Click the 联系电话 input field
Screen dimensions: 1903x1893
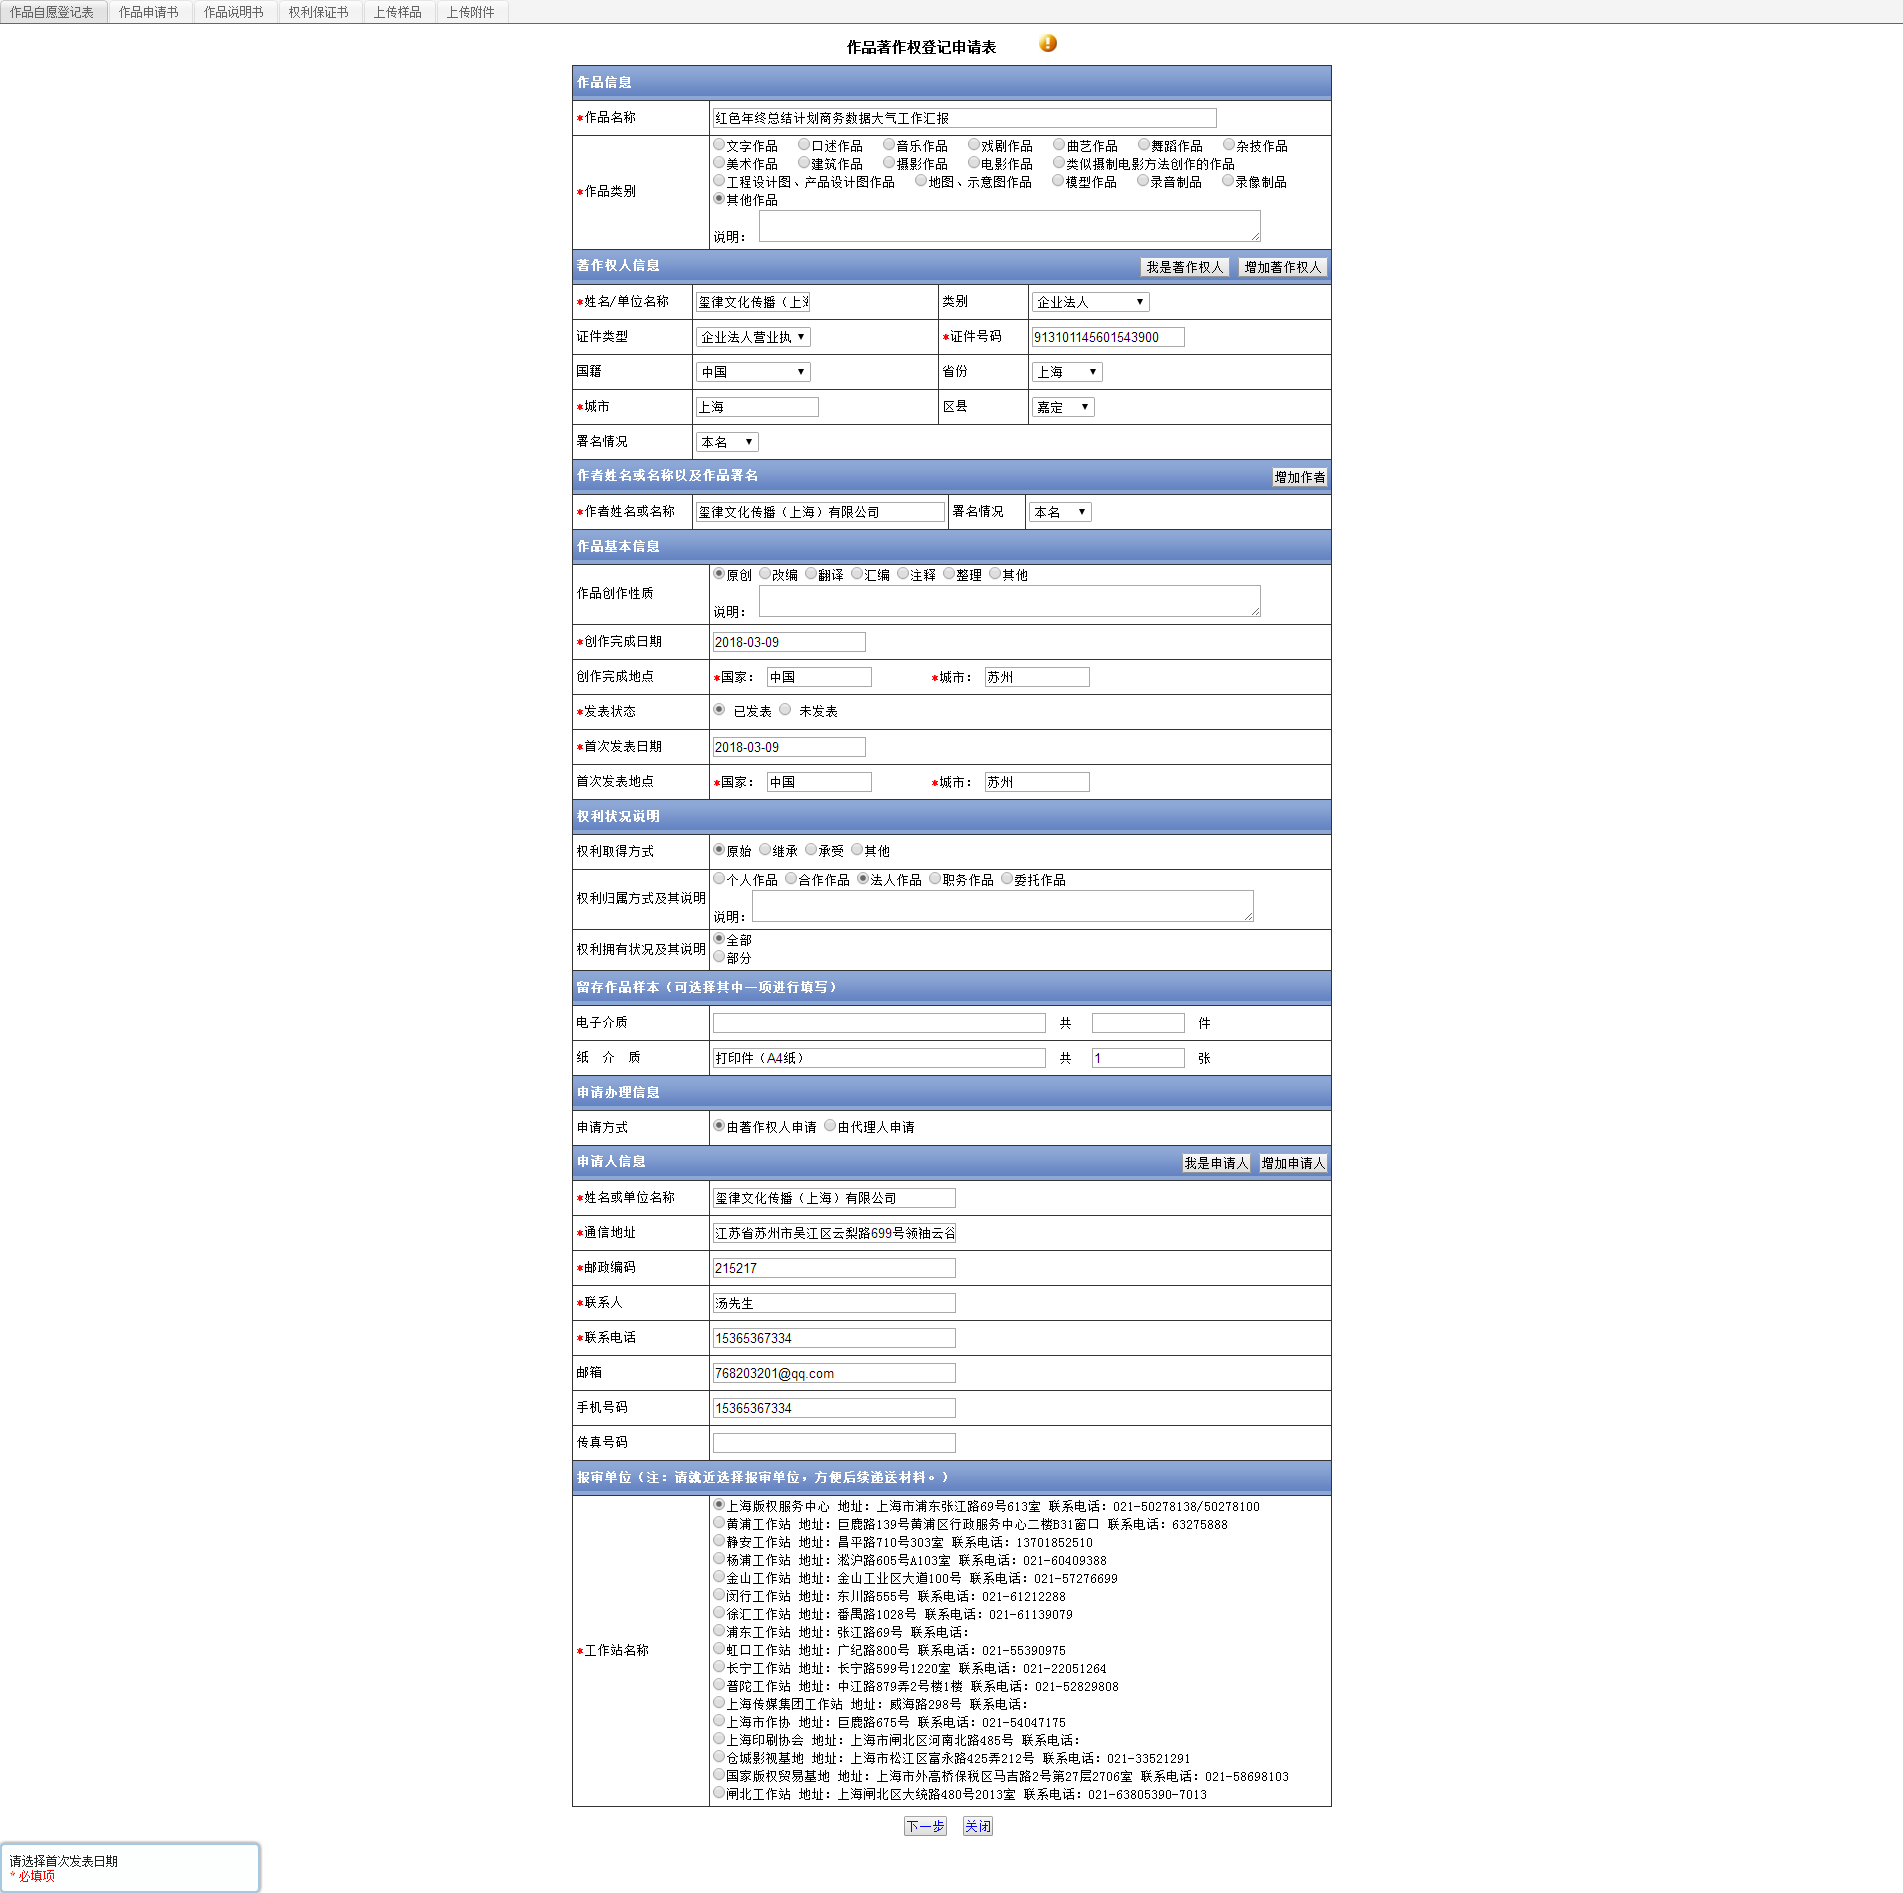point(834,1338)
